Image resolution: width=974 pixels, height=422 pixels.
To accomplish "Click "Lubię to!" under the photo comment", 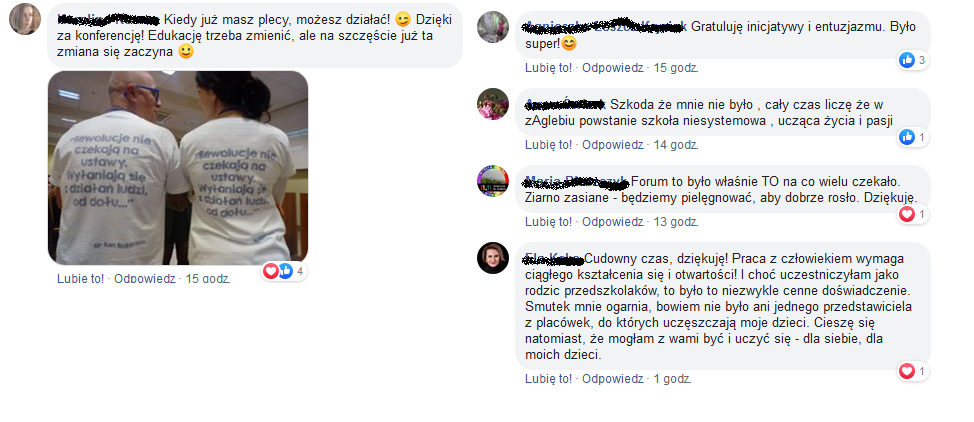I will click(81, 278).
